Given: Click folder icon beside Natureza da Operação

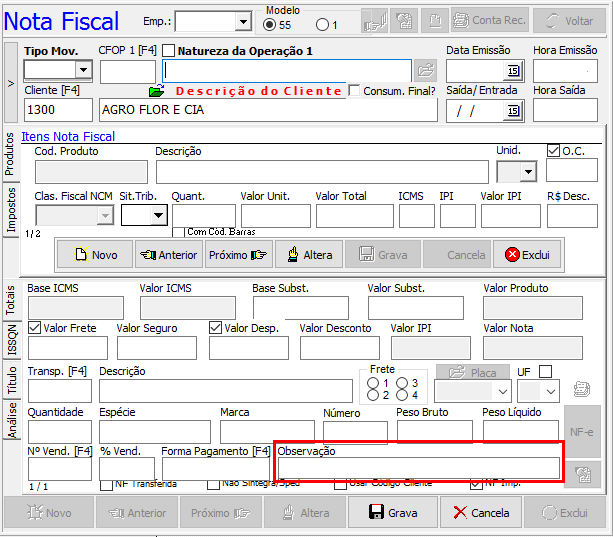Looking at the screenshot, I should [426, 71].
